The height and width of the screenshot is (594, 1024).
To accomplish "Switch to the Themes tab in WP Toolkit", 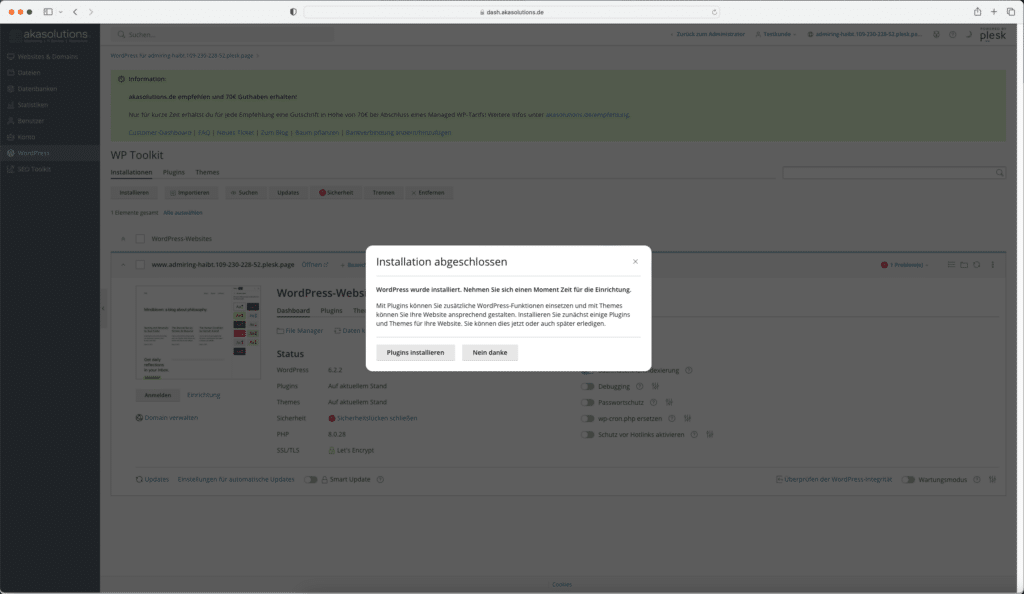I will point(207,173).
